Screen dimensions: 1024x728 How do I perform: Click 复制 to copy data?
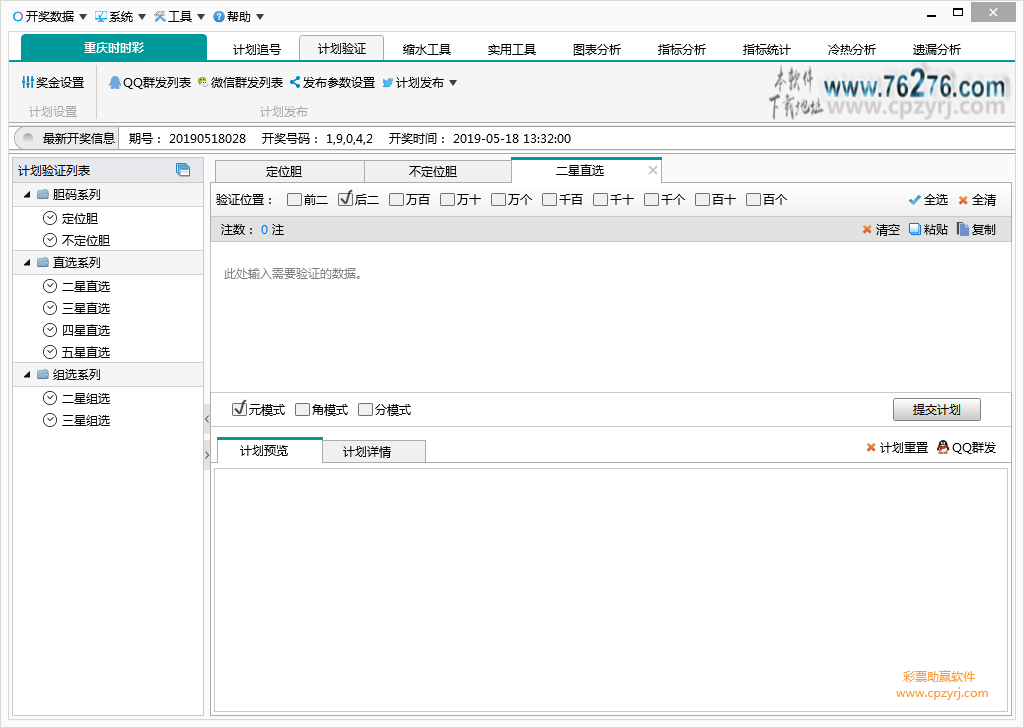pyautogui.click(x=976, y=230)
